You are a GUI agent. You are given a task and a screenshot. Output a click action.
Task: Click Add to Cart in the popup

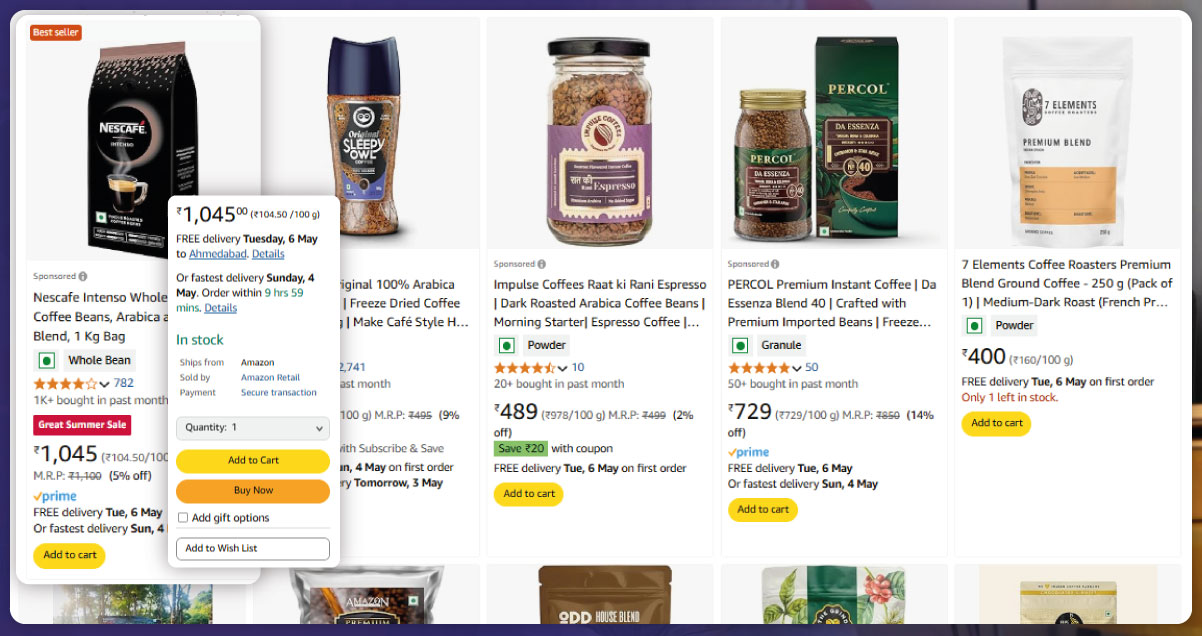[253, 461]
